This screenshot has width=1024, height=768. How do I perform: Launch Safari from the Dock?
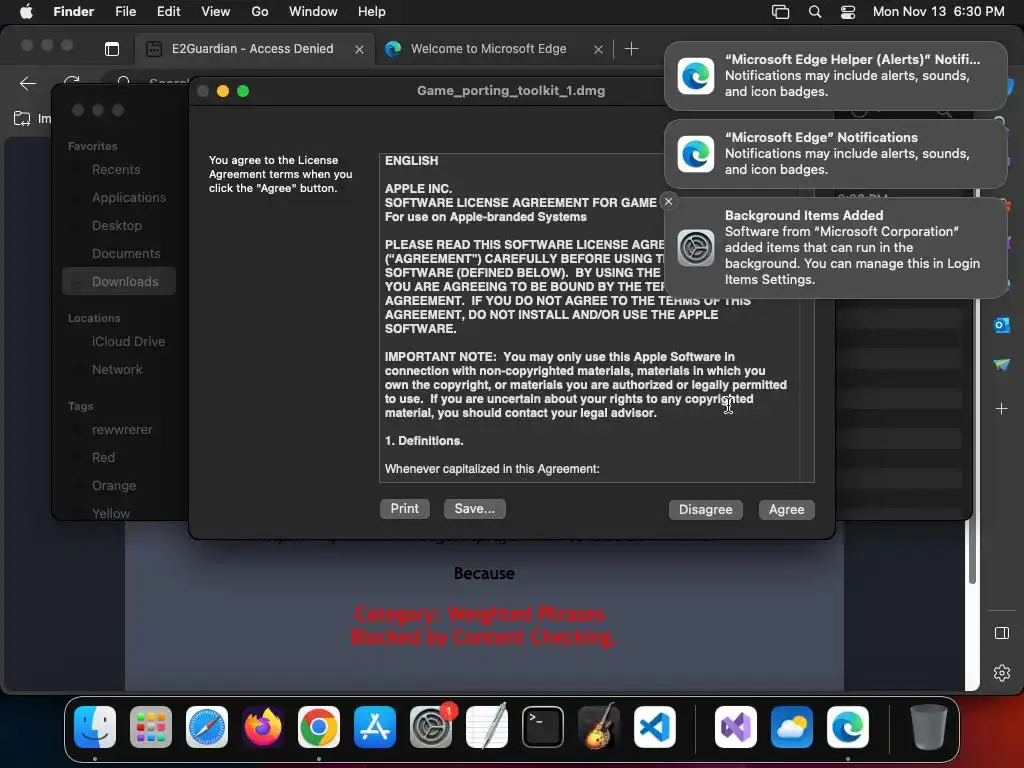coord(207,727)
